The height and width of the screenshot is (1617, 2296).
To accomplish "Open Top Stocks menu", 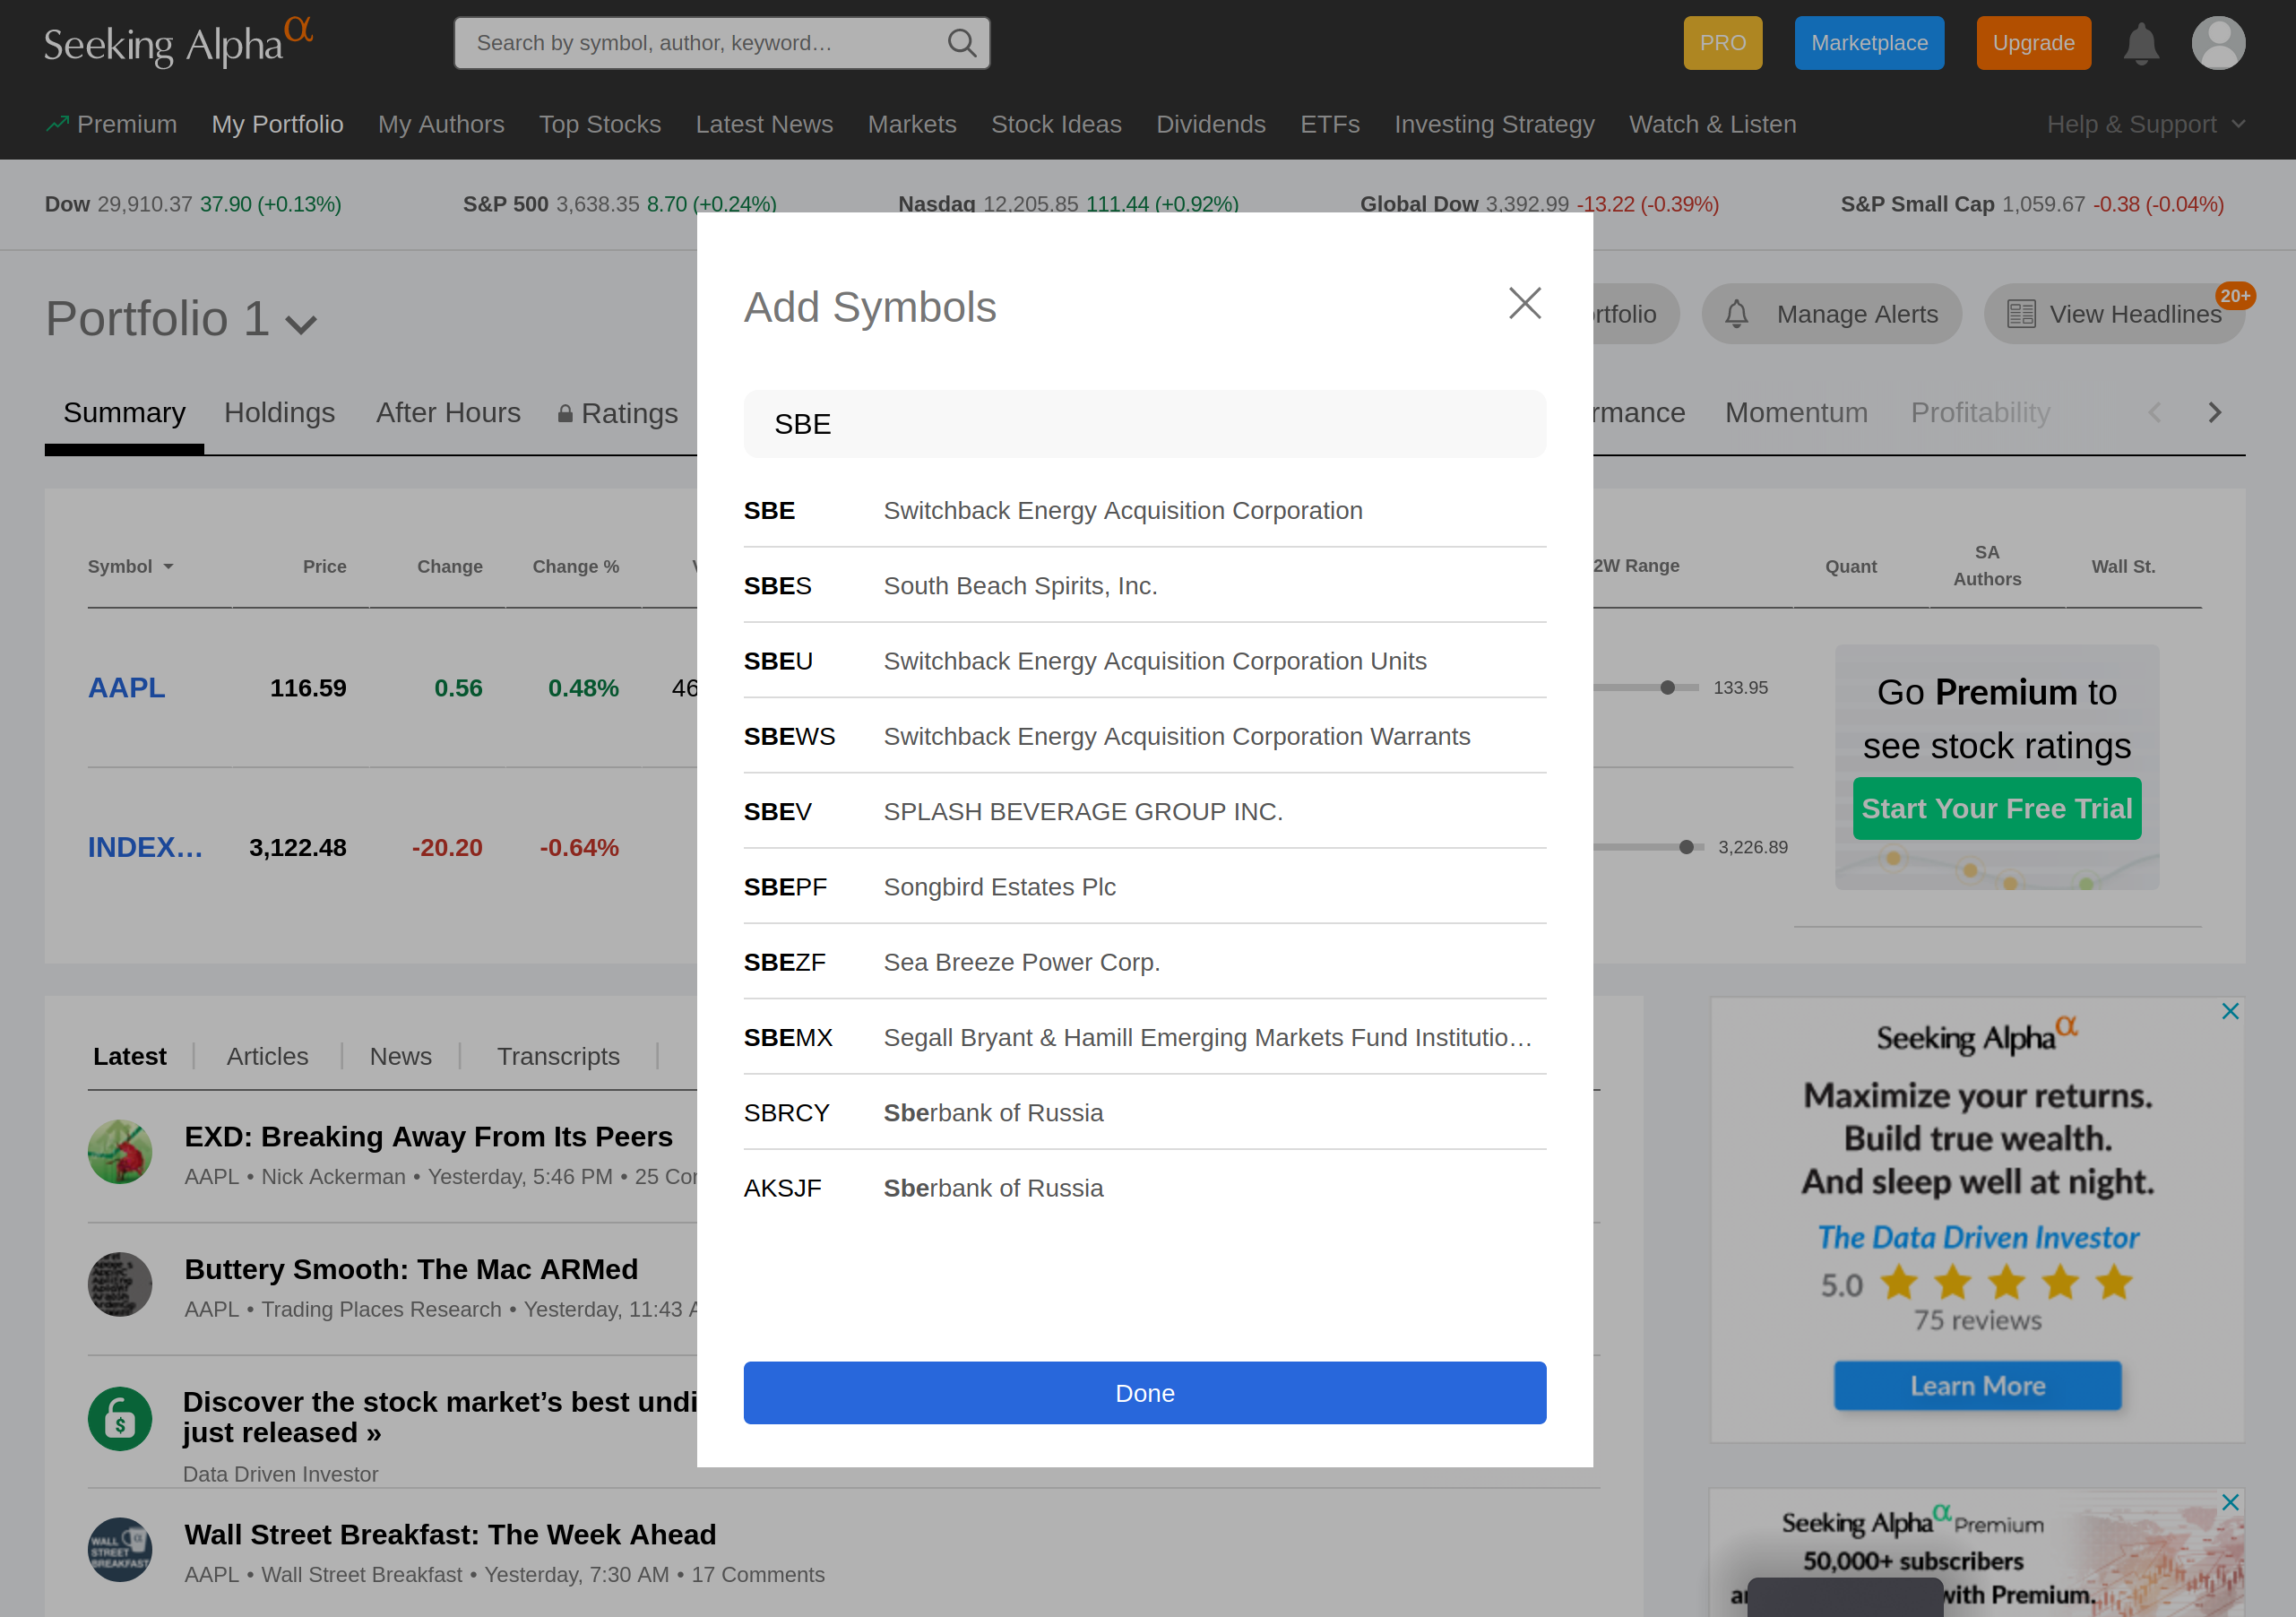I will (x=600, y=124).
